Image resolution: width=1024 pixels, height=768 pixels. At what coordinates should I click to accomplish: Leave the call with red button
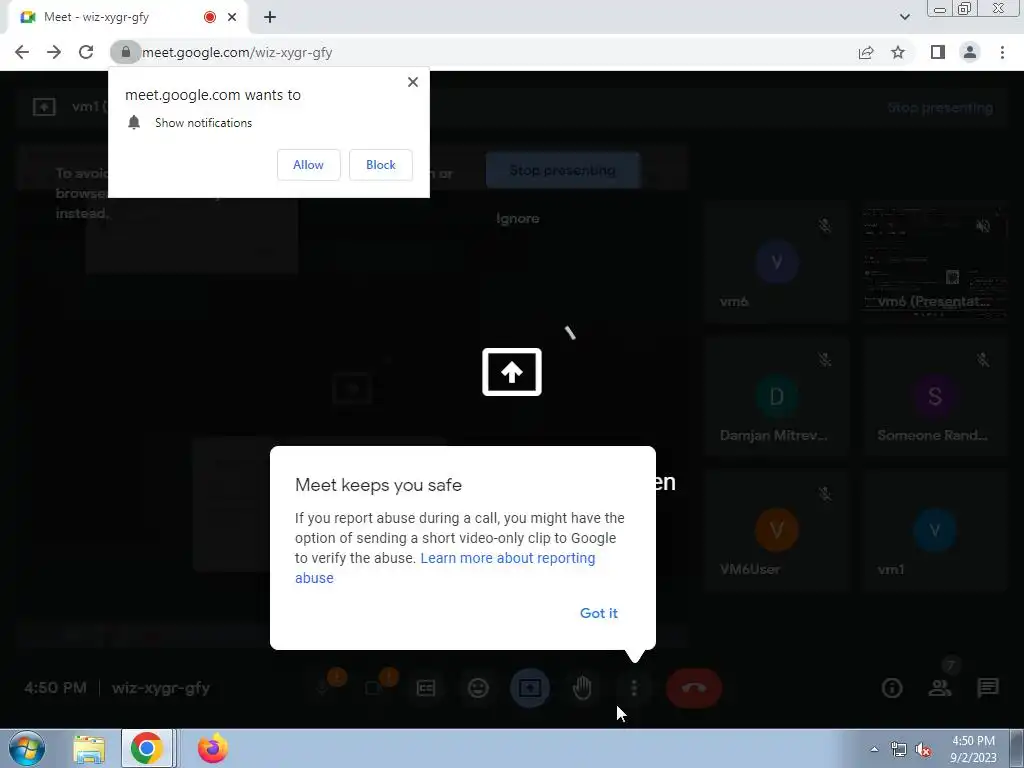click(x=694, y=688)
